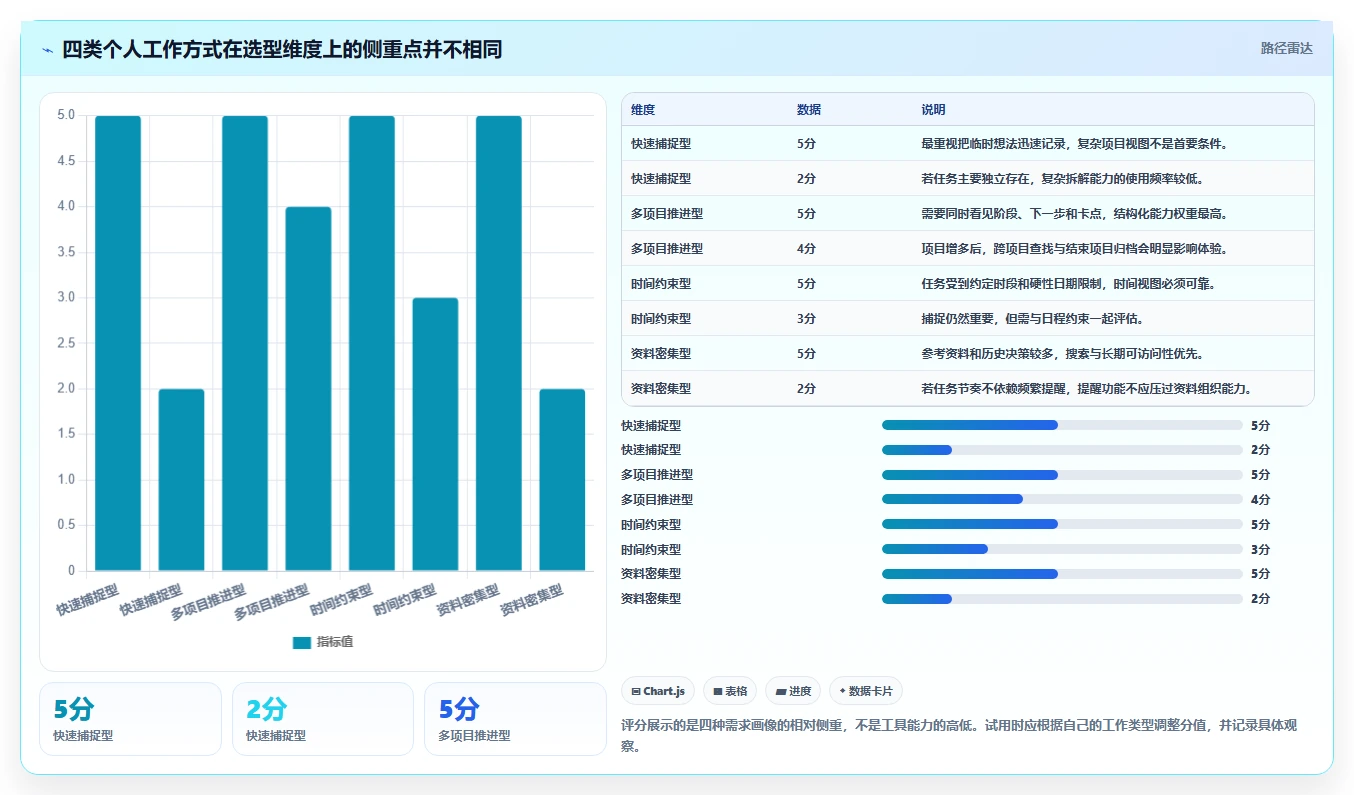Open the Chart.js chip
This screenshot has height=795, width=1354.
pyautogui.click(x=658, y=691)
